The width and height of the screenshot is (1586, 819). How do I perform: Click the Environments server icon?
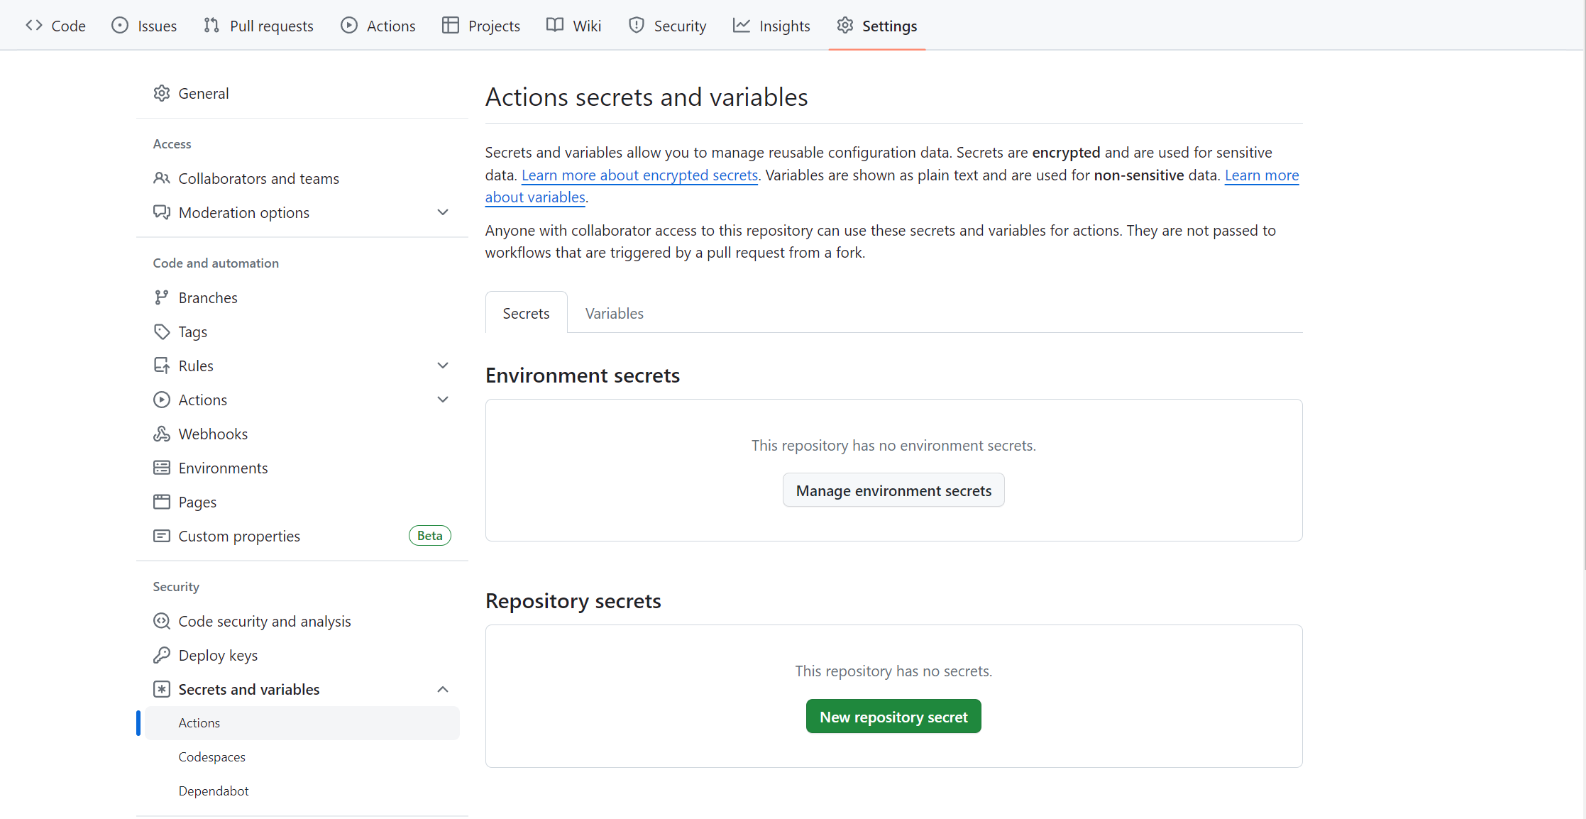(x=162, y=468)
